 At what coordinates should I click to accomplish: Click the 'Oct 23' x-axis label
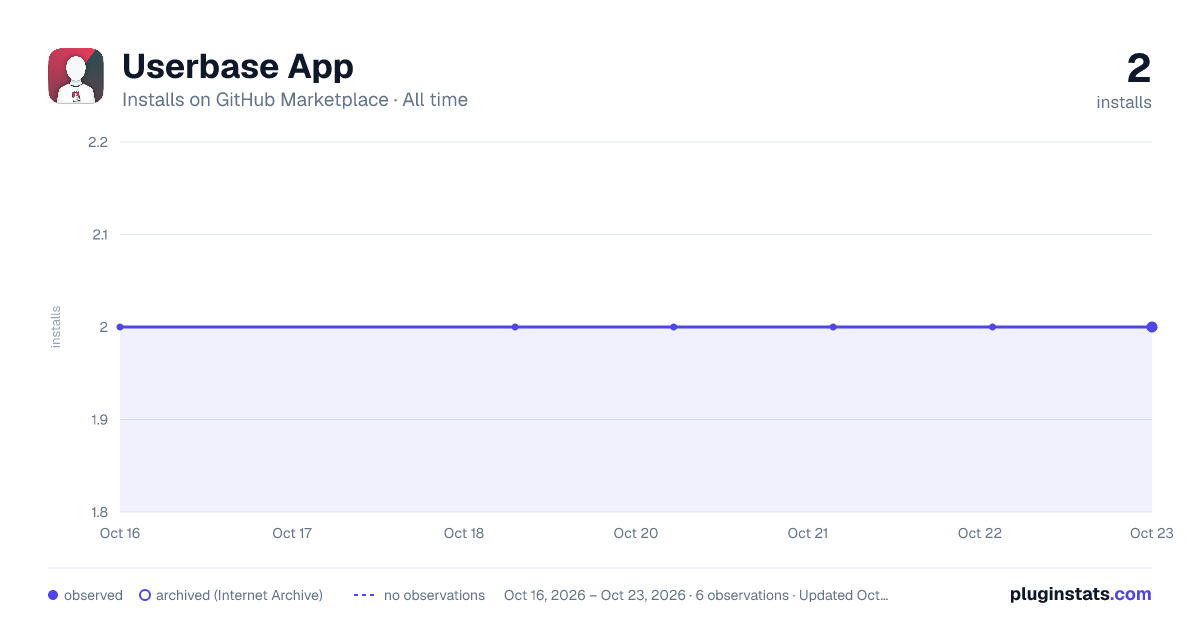click(x=1151, y=533)
